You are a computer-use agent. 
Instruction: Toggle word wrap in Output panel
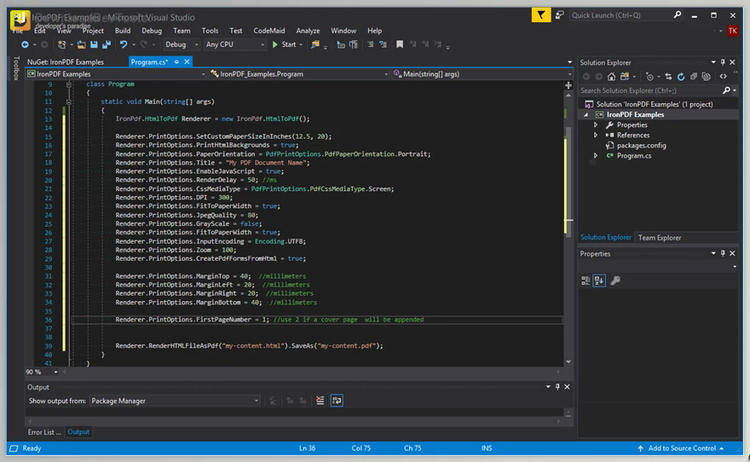click(337, 401)
